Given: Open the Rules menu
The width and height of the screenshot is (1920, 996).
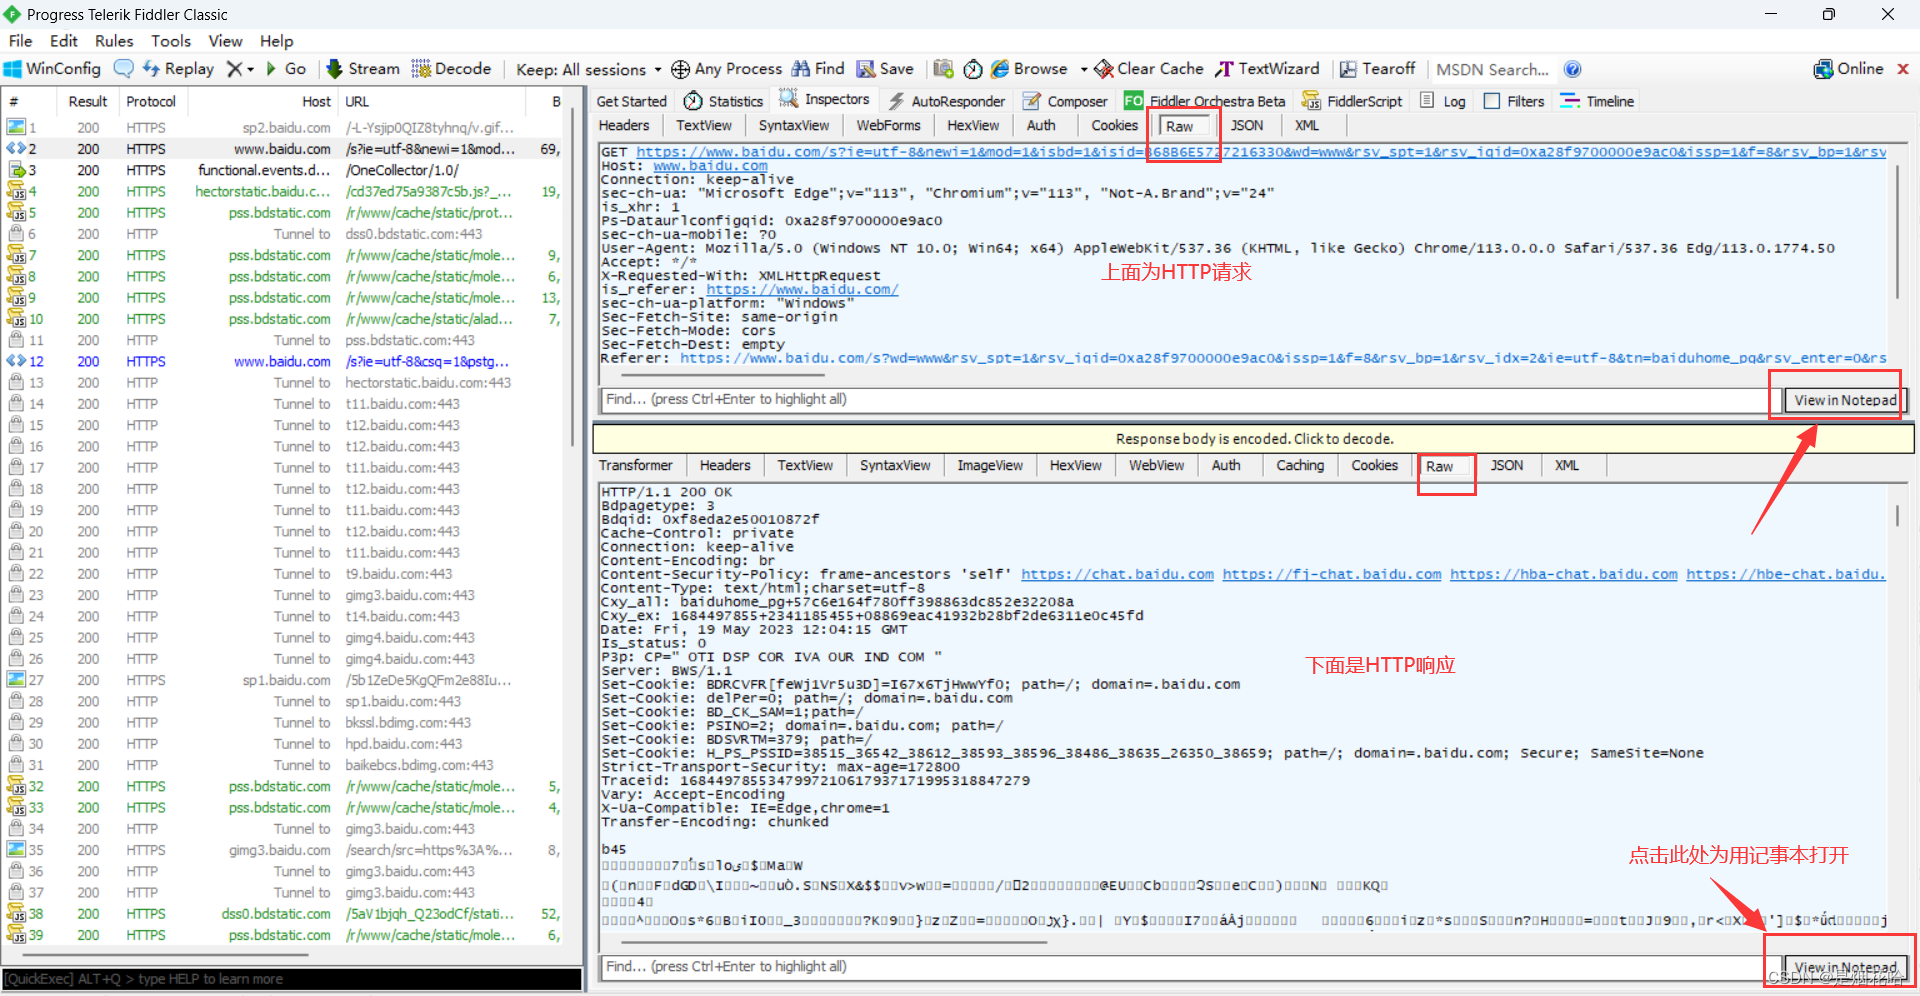Looking at the screenshot, I should [114, 41].
